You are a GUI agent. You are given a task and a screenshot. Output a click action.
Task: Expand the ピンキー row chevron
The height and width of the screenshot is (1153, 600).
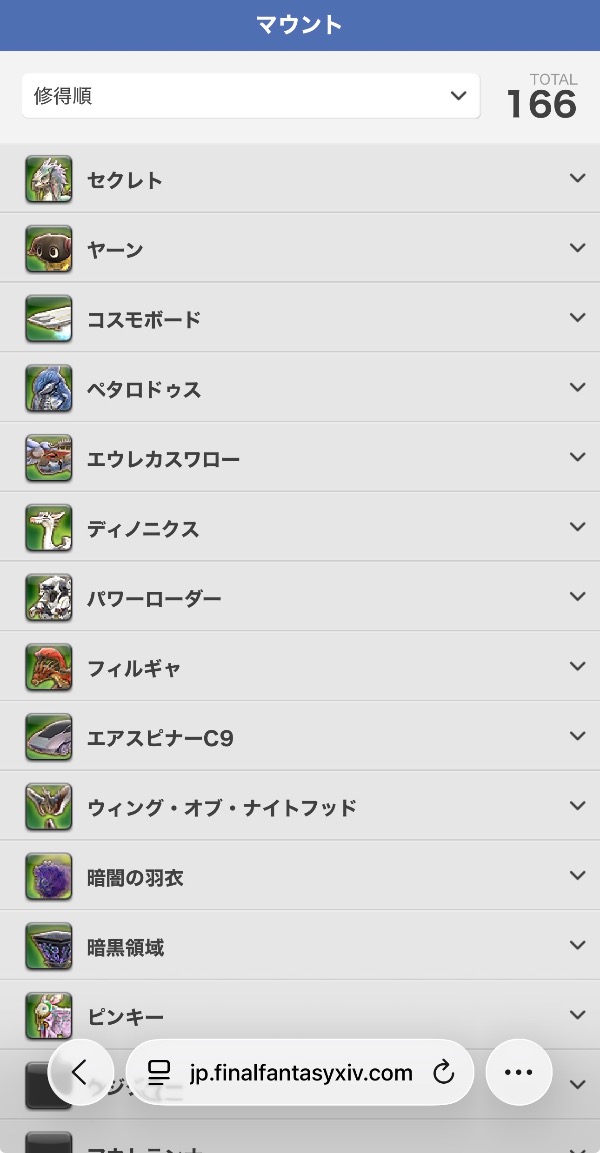[x=577, y=1015]
